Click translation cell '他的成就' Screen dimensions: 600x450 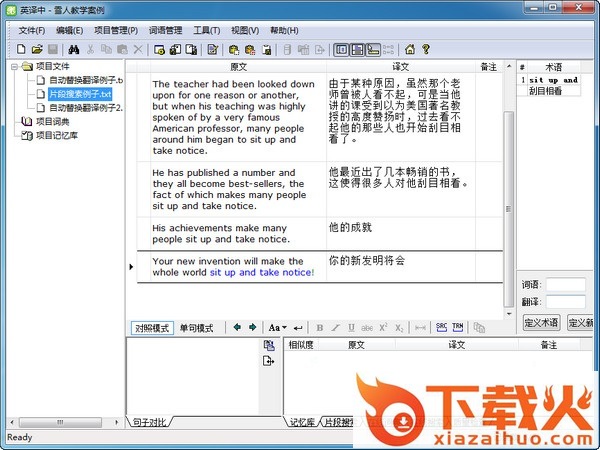click(350, 227)
